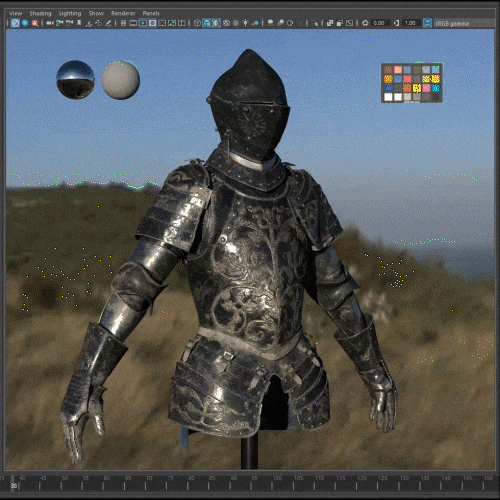The height and width of the screenshot is (500, 500).
Task: Open the Lighting menu
Action: pos(70,13)
